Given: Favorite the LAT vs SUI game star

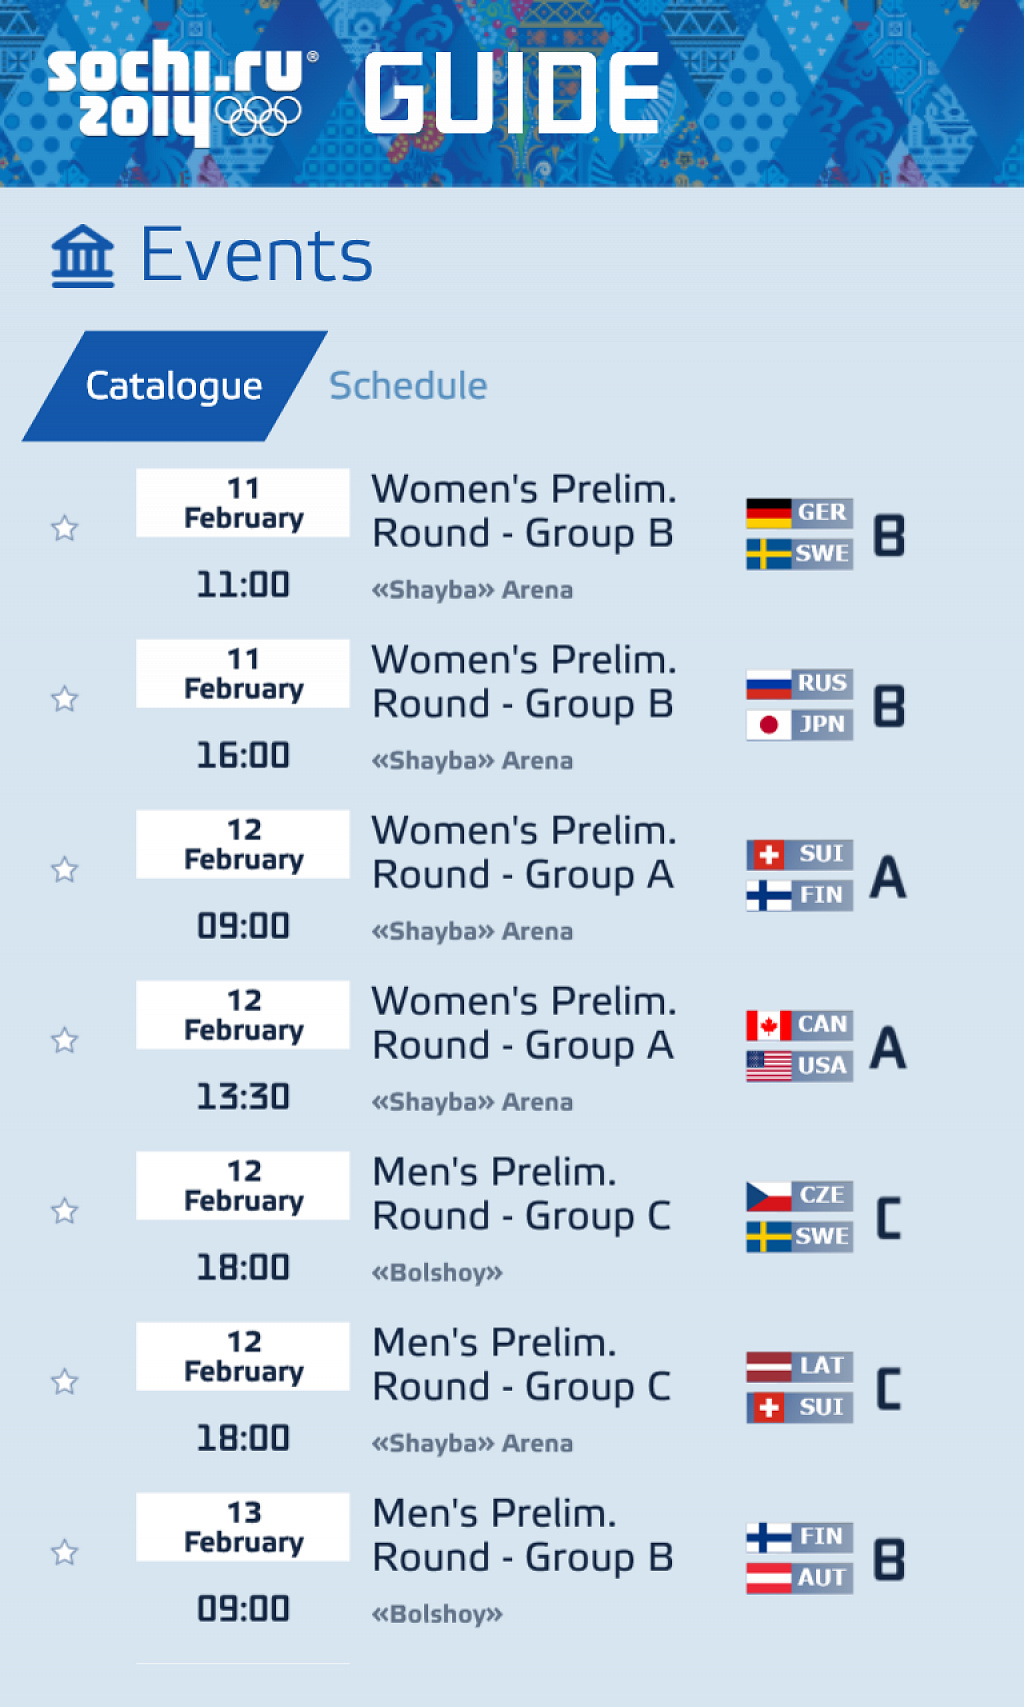Looking at the screenshot, I should (x=65, y=1382).
